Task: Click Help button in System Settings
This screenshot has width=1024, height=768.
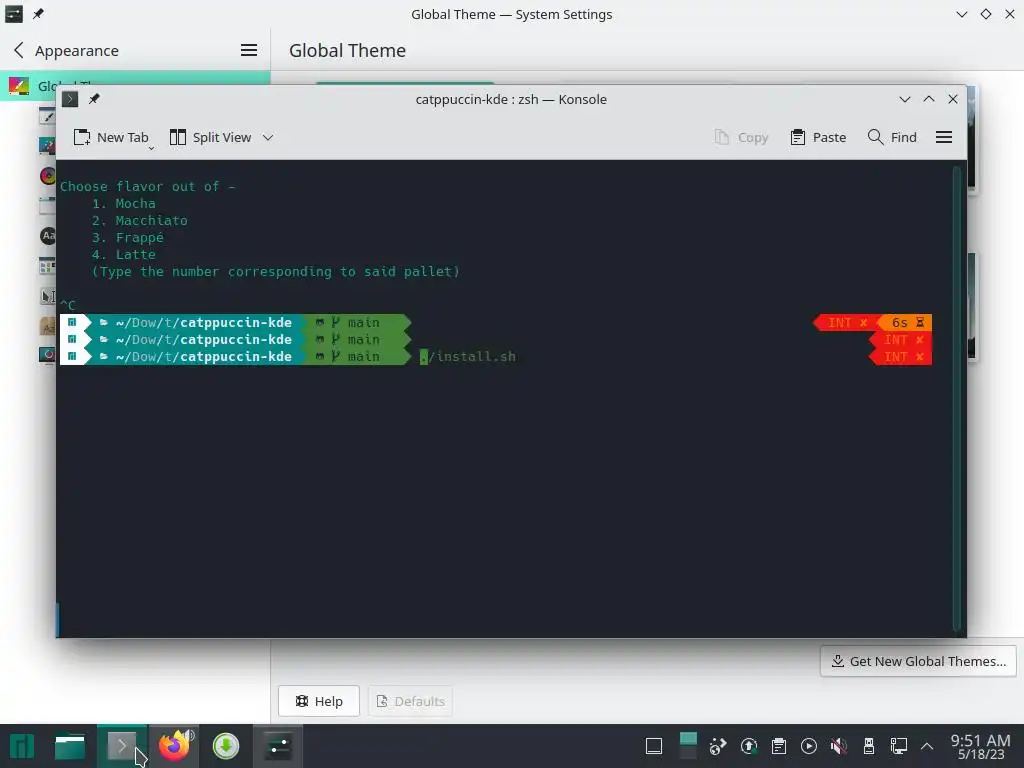Action: [x=319, y=701]
